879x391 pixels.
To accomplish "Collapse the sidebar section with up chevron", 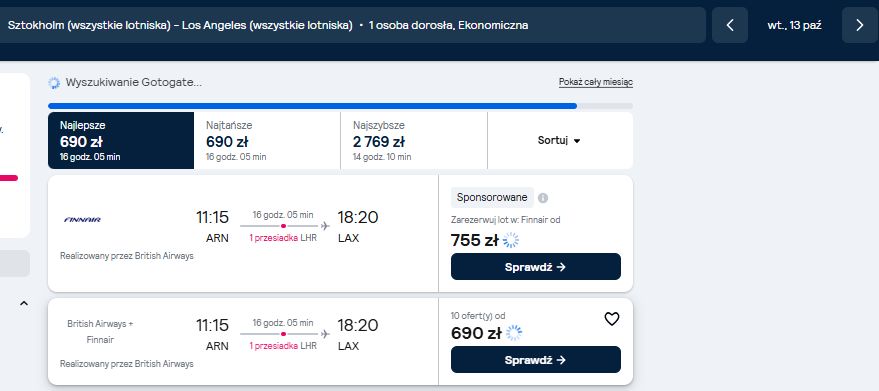I will (x=24, y=303).
